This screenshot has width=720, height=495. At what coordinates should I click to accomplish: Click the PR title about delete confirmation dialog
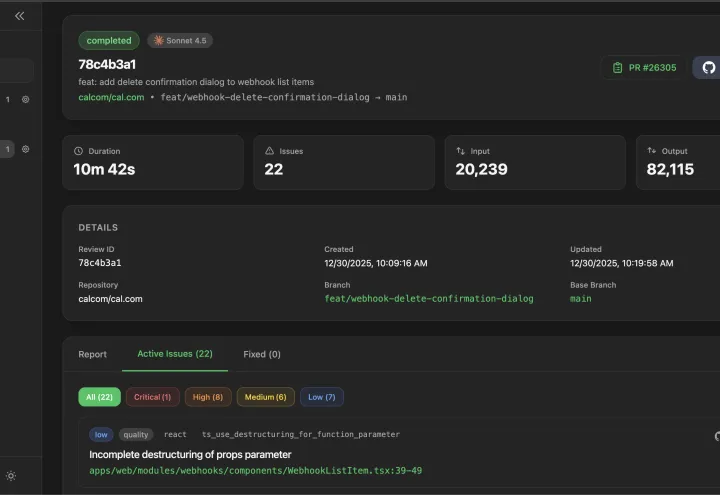tap(196, 82)
